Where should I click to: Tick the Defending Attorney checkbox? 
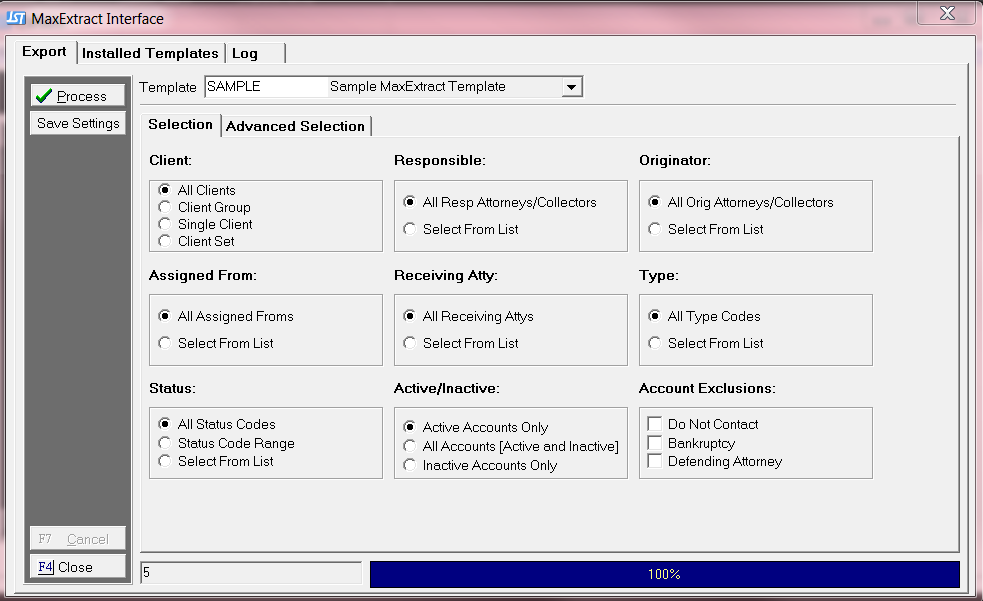[655, 461]
